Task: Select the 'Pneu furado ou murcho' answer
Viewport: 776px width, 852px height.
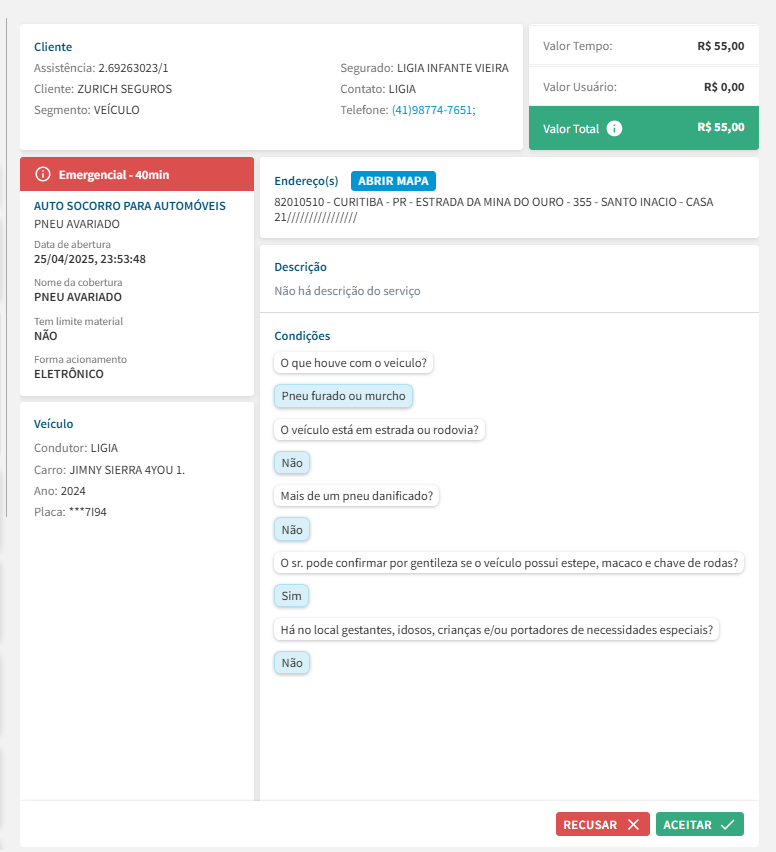Action: coord(343,396)
